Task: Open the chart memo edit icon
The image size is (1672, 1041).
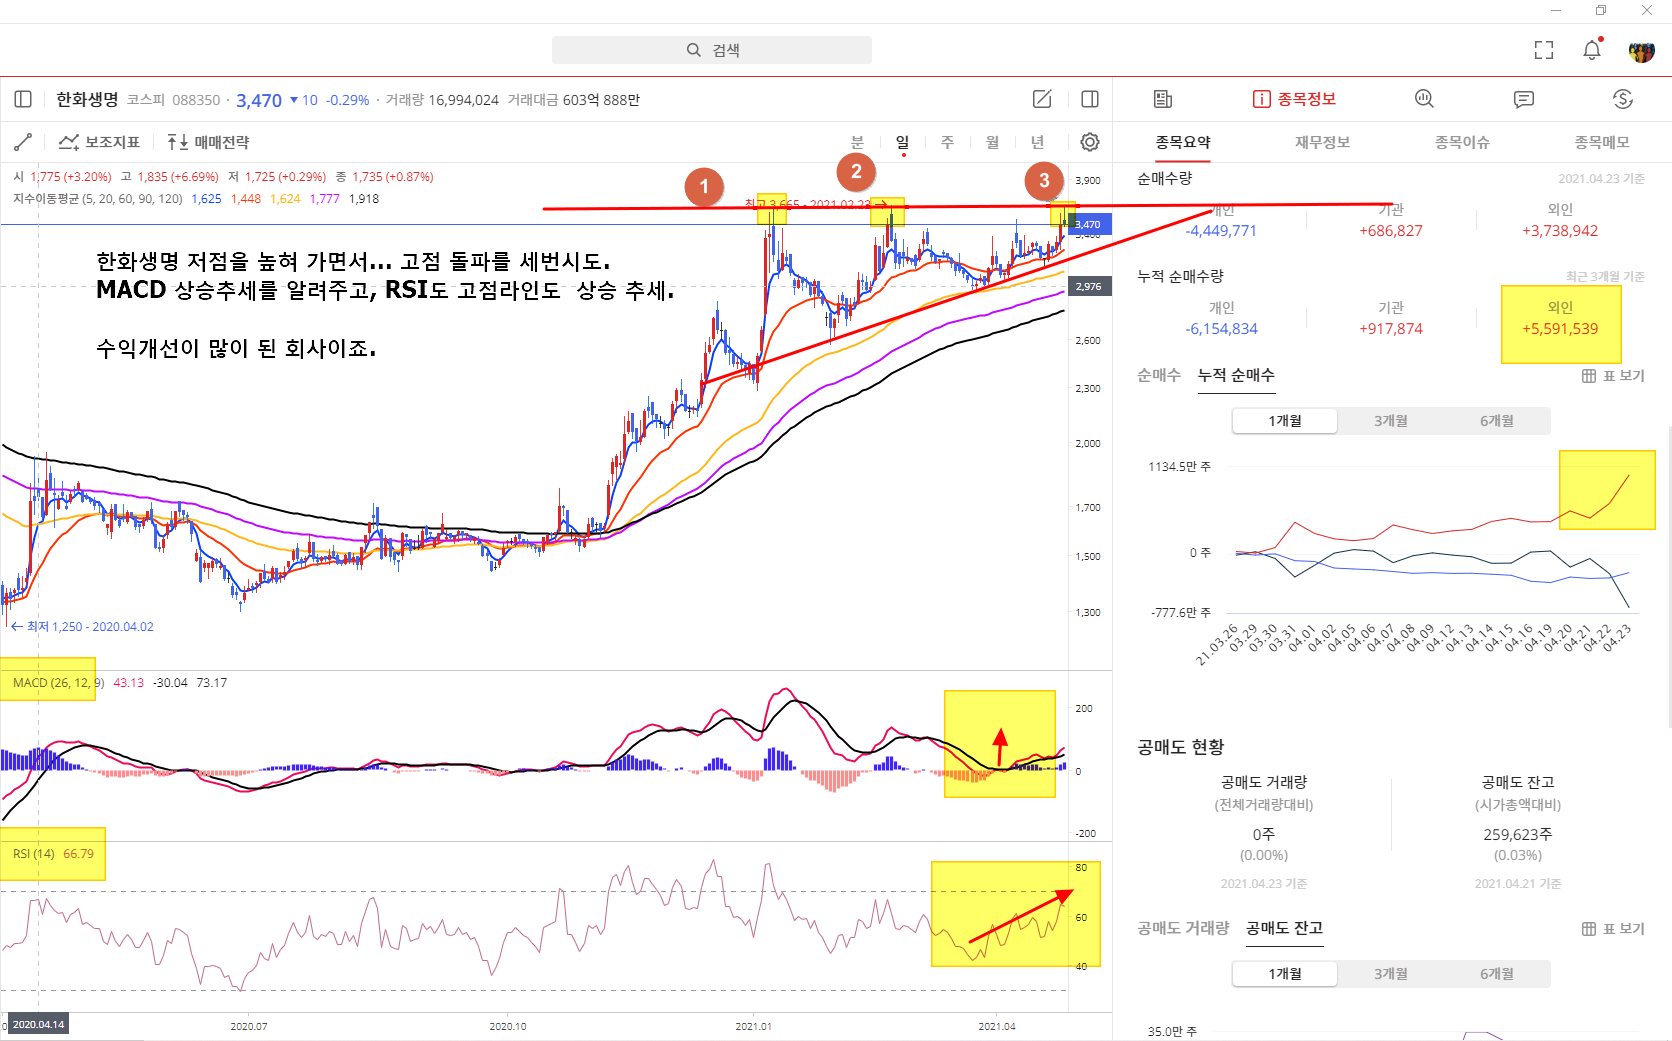Action: click(x=1042, y=99)
